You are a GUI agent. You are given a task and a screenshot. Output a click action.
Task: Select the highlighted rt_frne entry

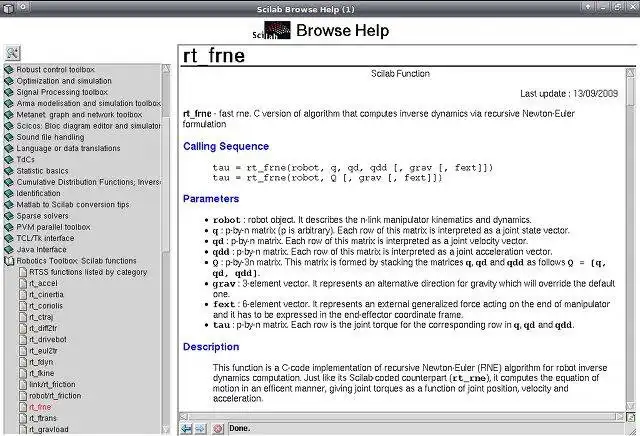tap(40, 407)
